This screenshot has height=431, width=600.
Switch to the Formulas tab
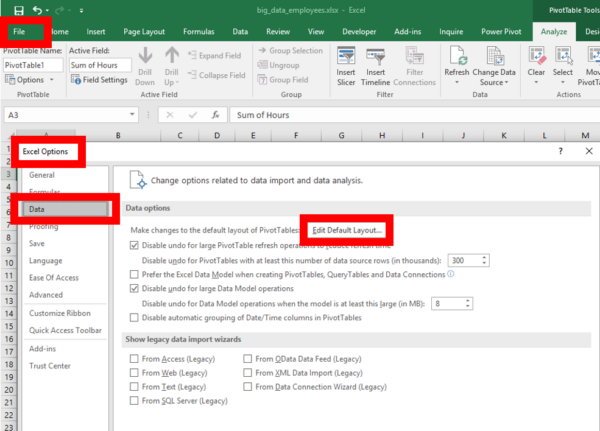pos(199,32)
